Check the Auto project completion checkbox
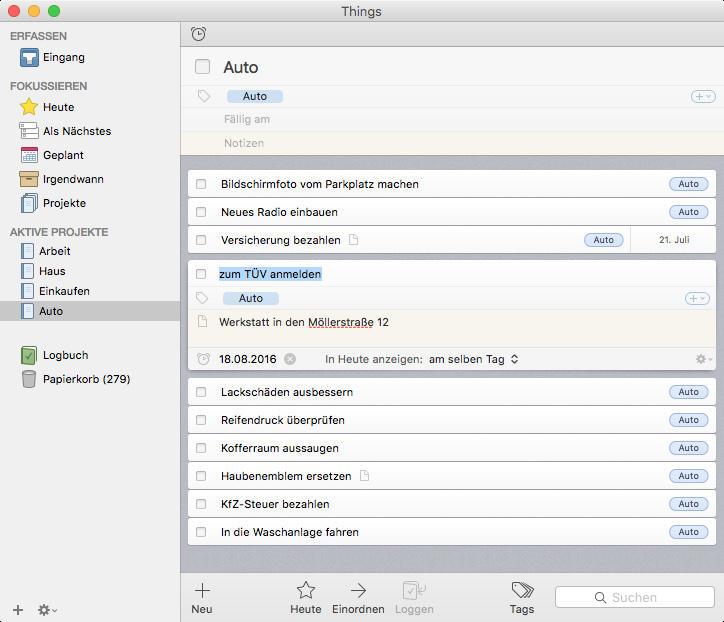 (202, 66)
